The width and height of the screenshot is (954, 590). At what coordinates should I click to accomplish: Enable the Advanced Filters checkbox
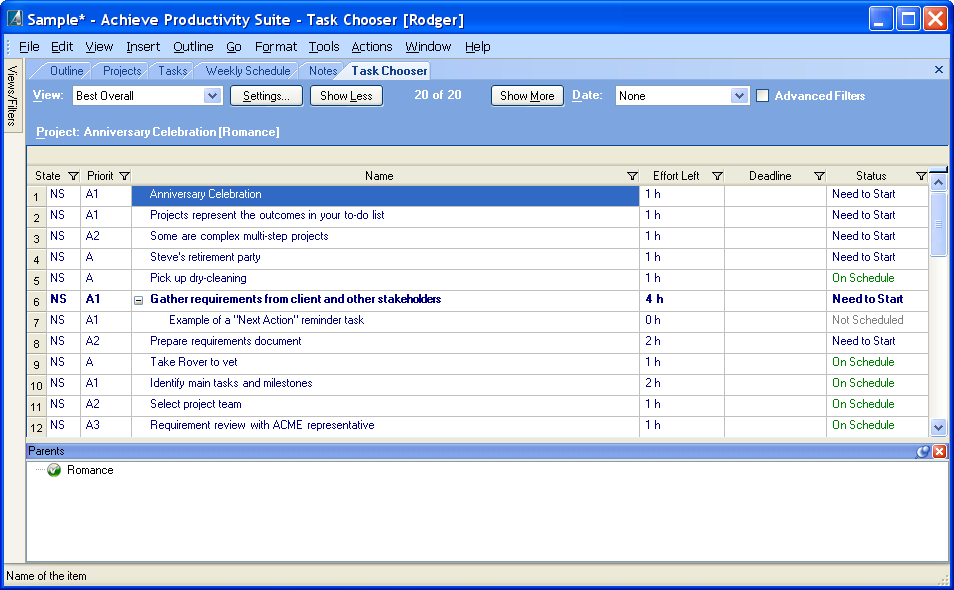pyautogui.click(x=762, y=95)
